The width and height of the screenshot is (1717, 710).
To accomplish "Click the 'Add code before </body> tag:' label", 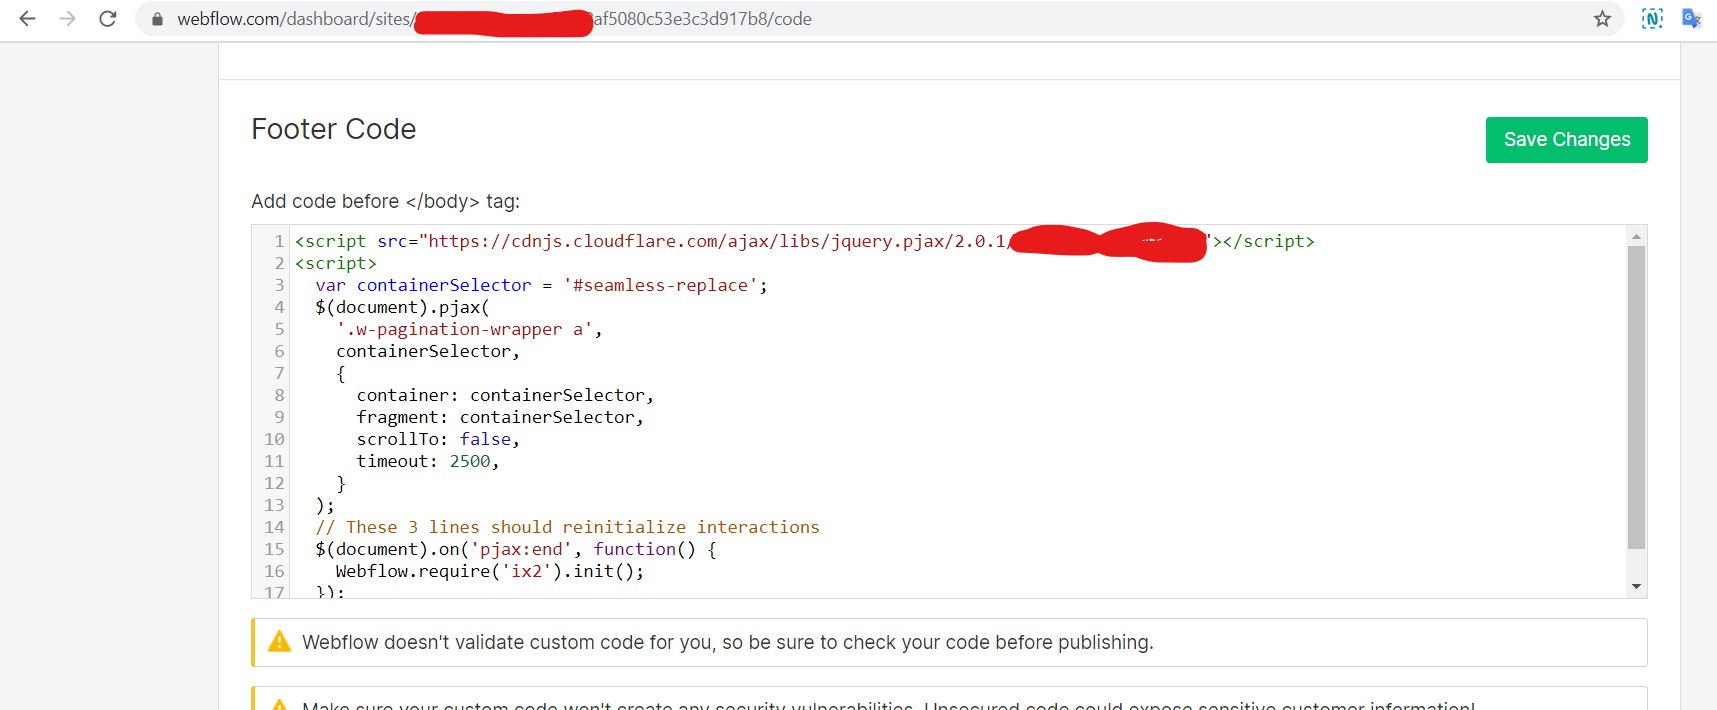I will [x=385, y=201].
